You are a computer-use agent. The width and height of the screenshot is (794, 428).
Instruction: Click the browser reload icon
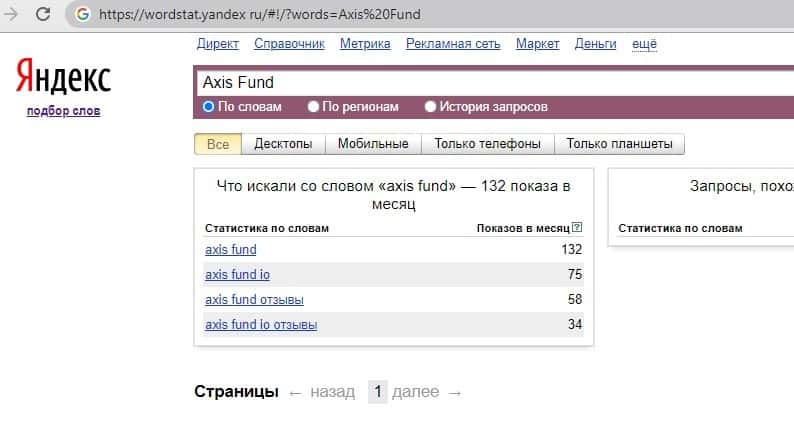coord(44,14)
